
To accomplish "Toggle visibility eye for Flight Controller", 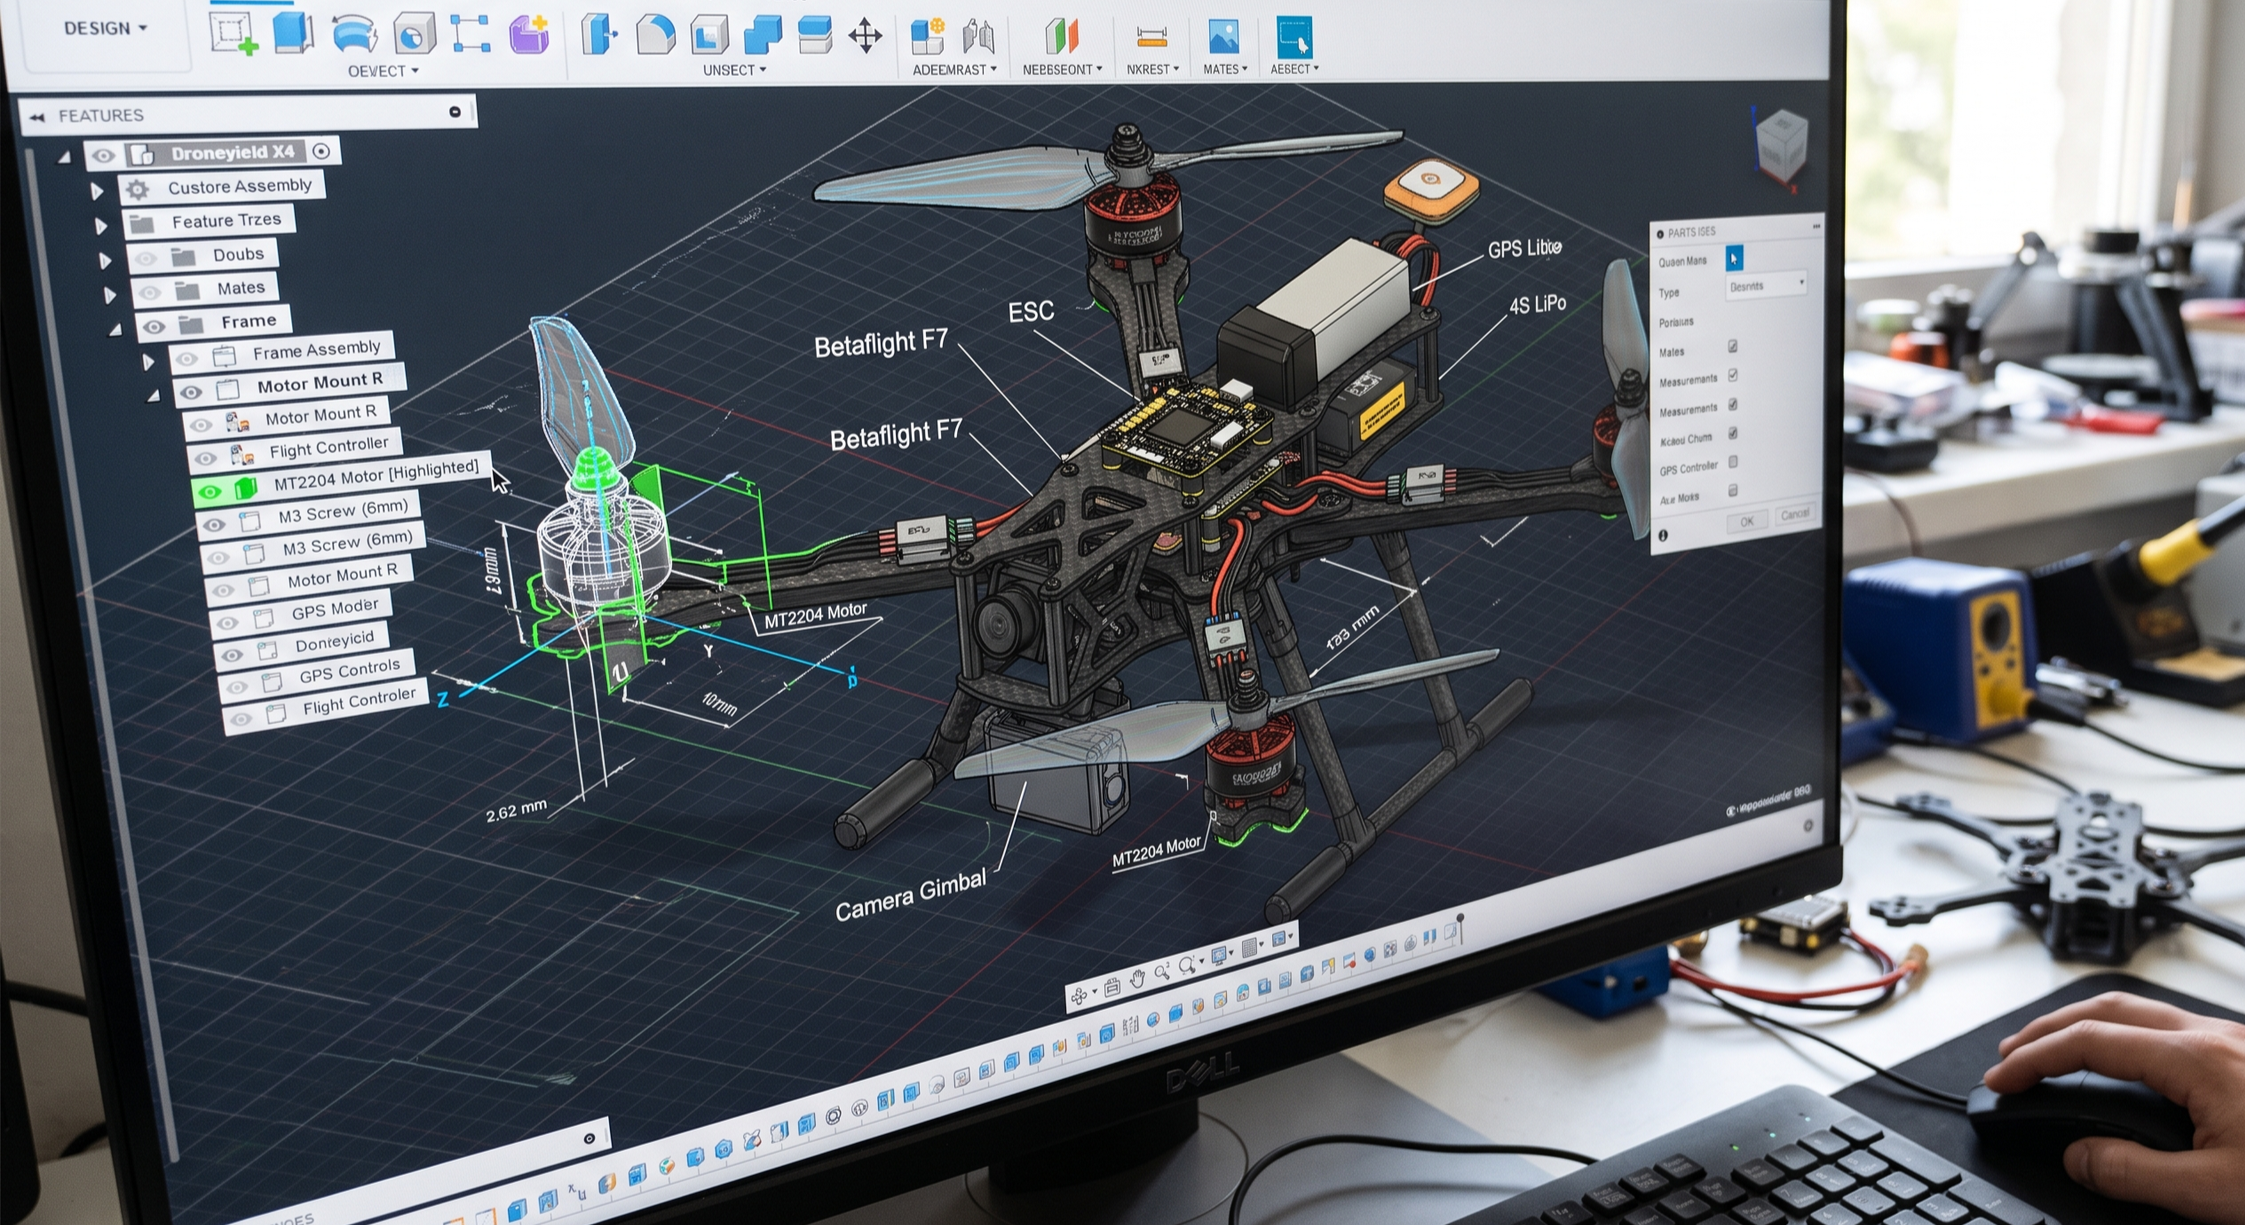I will tap(205, 458).
